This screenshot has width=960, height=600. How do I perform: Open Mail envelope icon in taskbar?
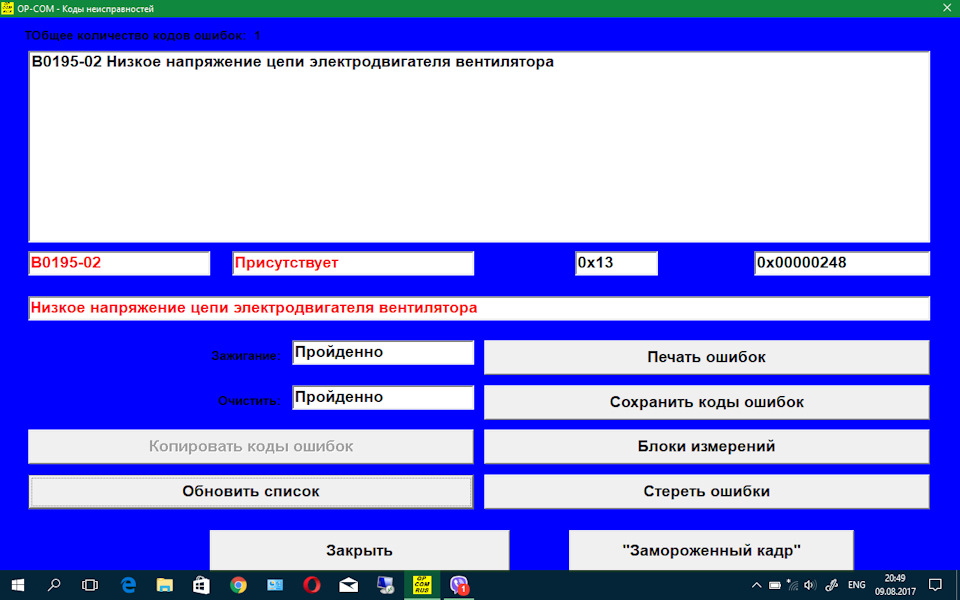point(348,585)
